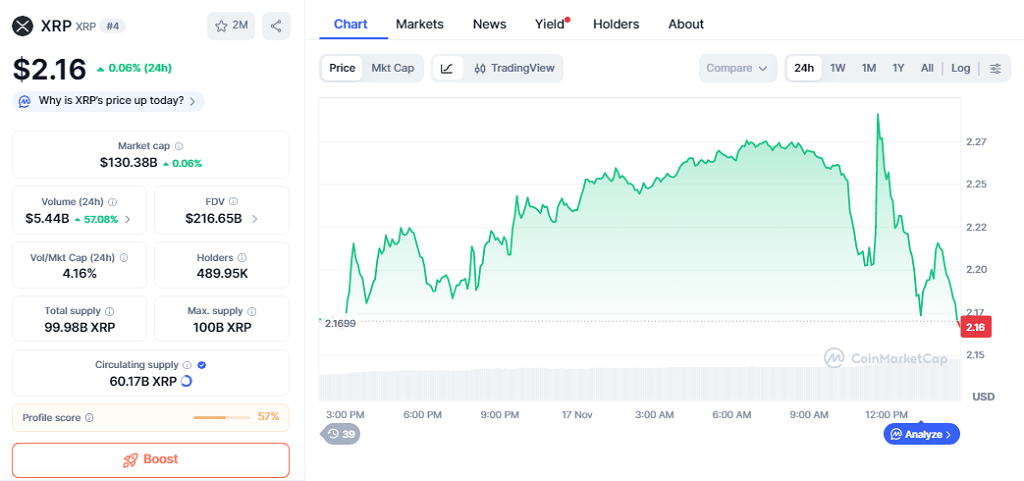Viewport: 1024px width, 481px height.
Task: Click the 17 Nov date axis label
Action: point(576,414)
